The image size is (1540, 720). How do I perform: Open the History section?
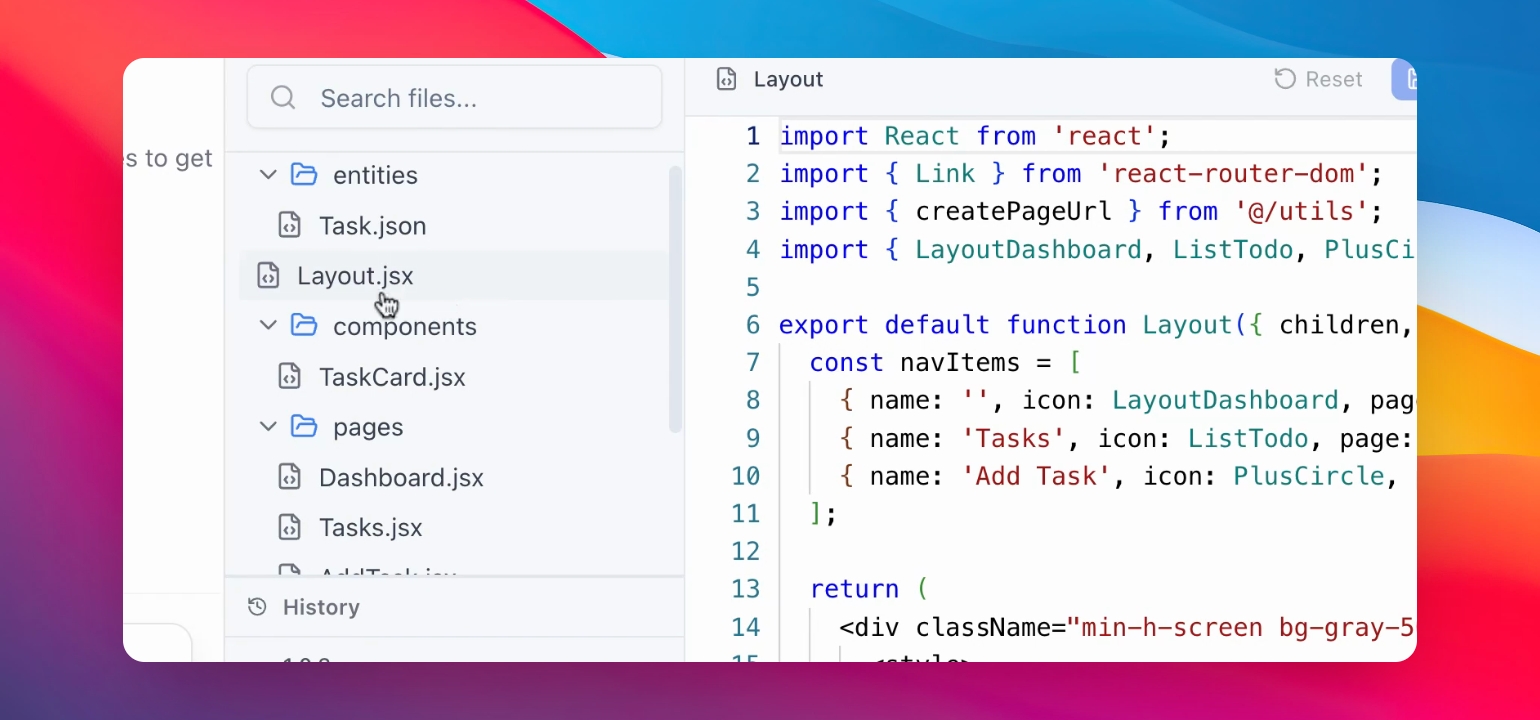321,607
